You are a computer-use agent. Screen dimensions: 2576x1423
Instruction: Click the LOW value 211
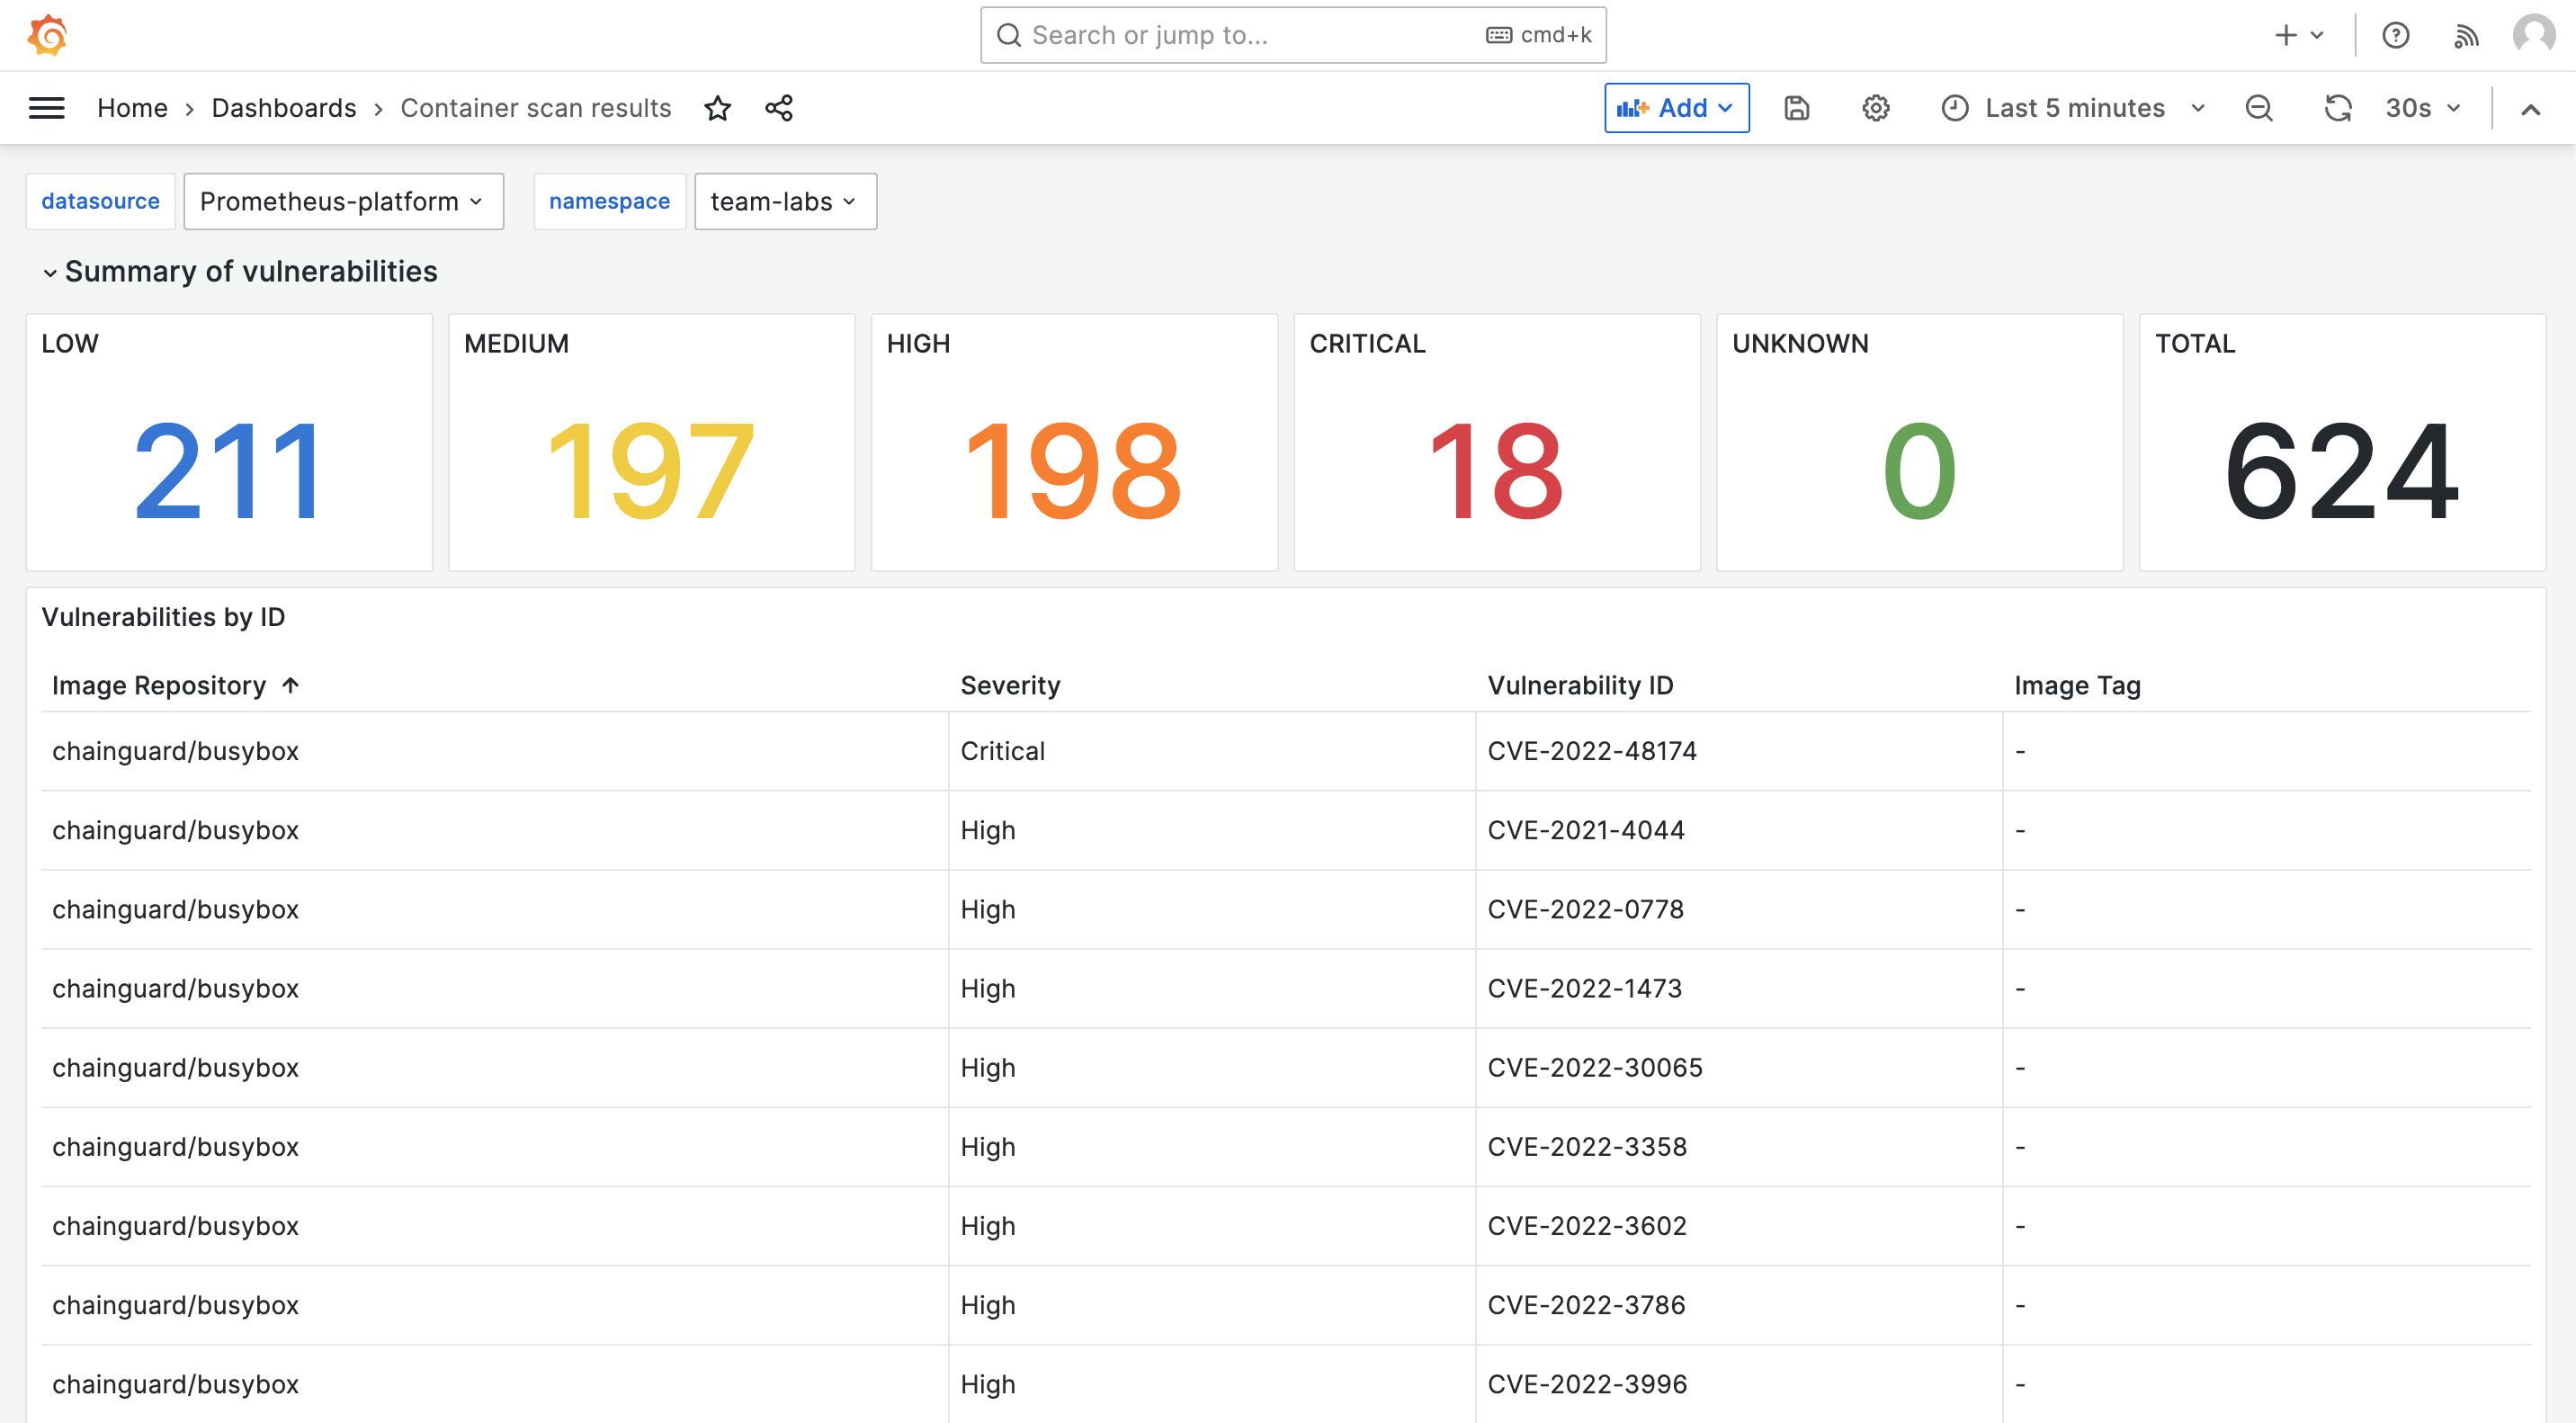click(229, 471)
